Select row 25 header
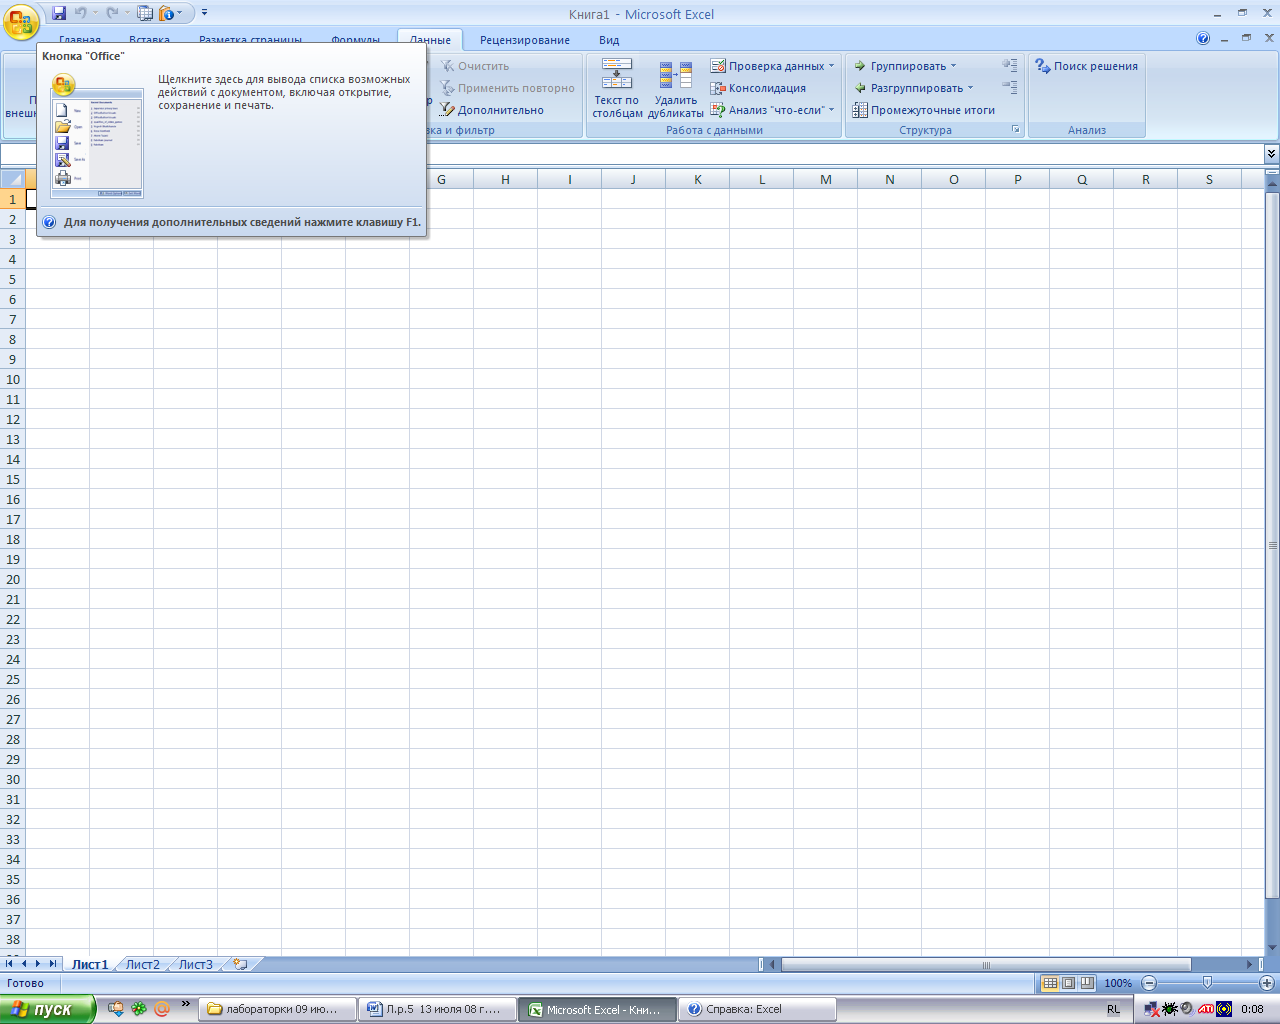Viewport: 1280px width, 1024px height. point(12,679)
